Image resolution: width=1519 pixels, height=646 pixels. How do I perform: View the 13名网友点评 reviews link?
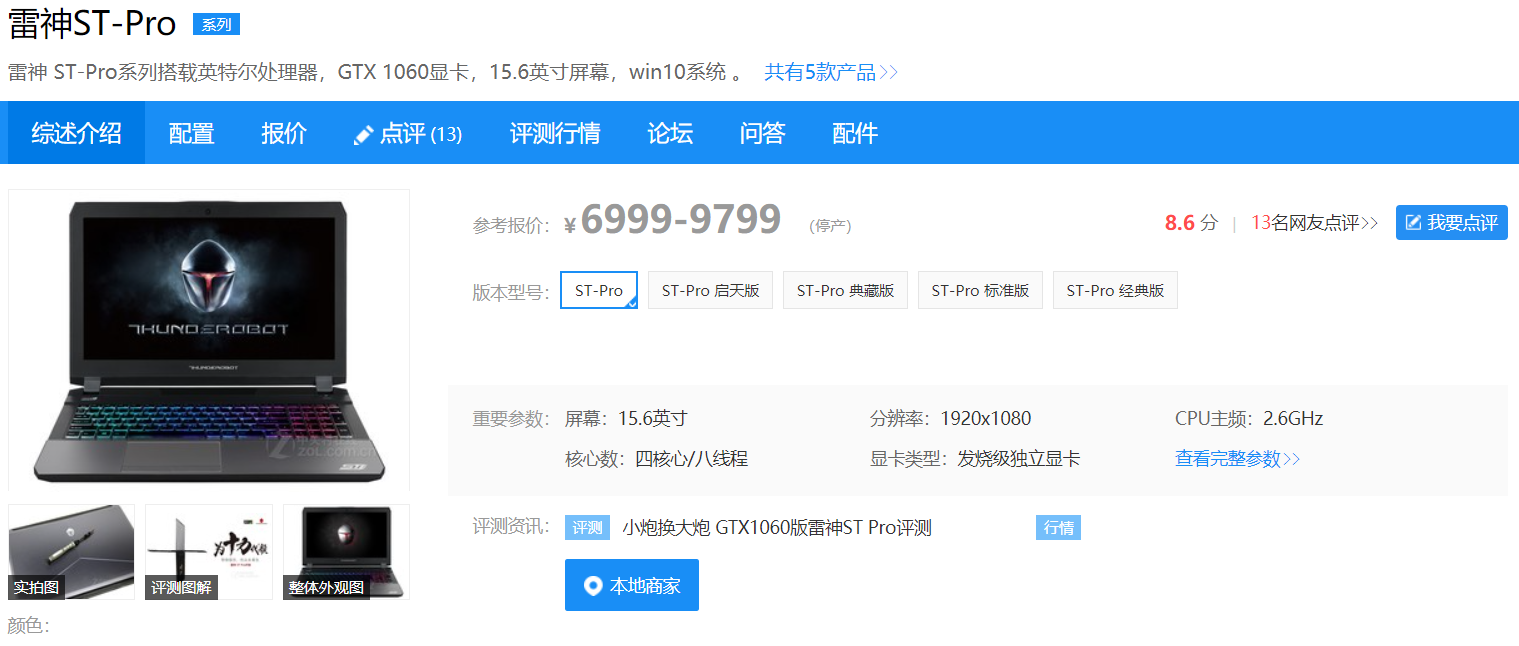[x=1315, y=223]
